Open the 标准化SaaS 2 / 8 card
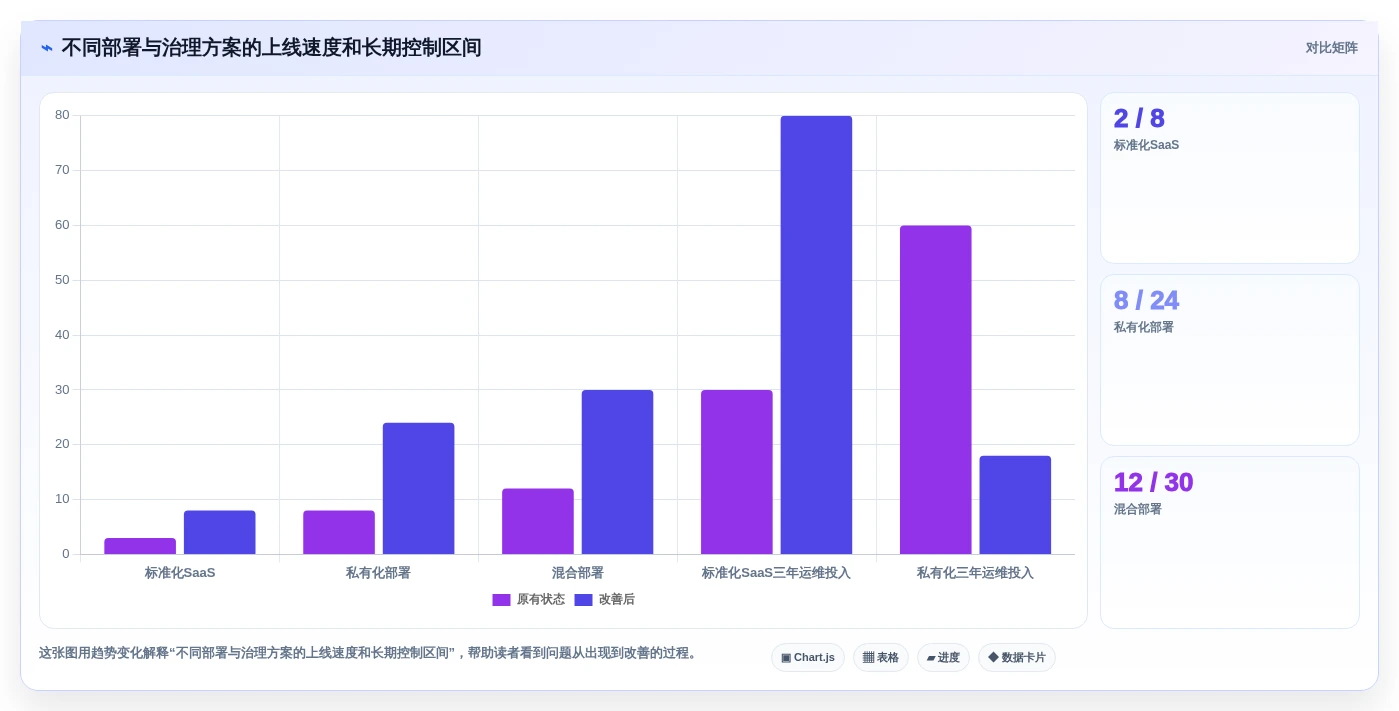Viewport: 1399px width, 711px height. tap(1230, 178)
